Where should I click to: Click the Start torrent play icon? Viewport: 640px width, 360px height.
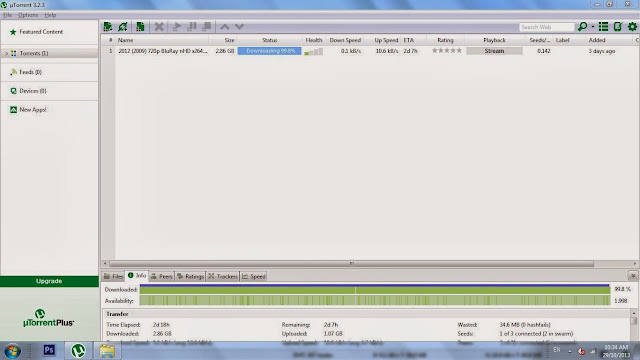[x=177, y=27]
